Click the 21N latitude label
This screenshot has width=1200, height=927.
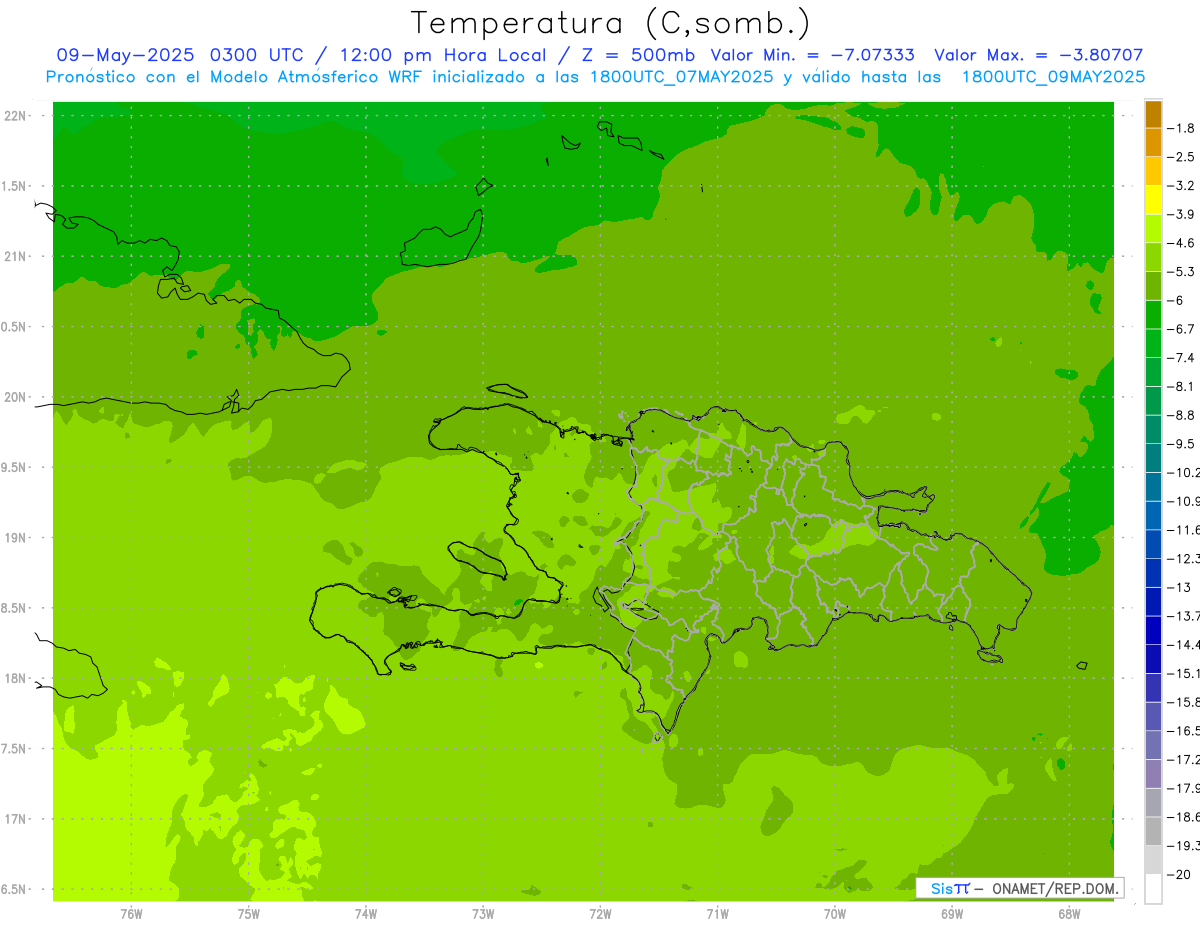[15, 256]
